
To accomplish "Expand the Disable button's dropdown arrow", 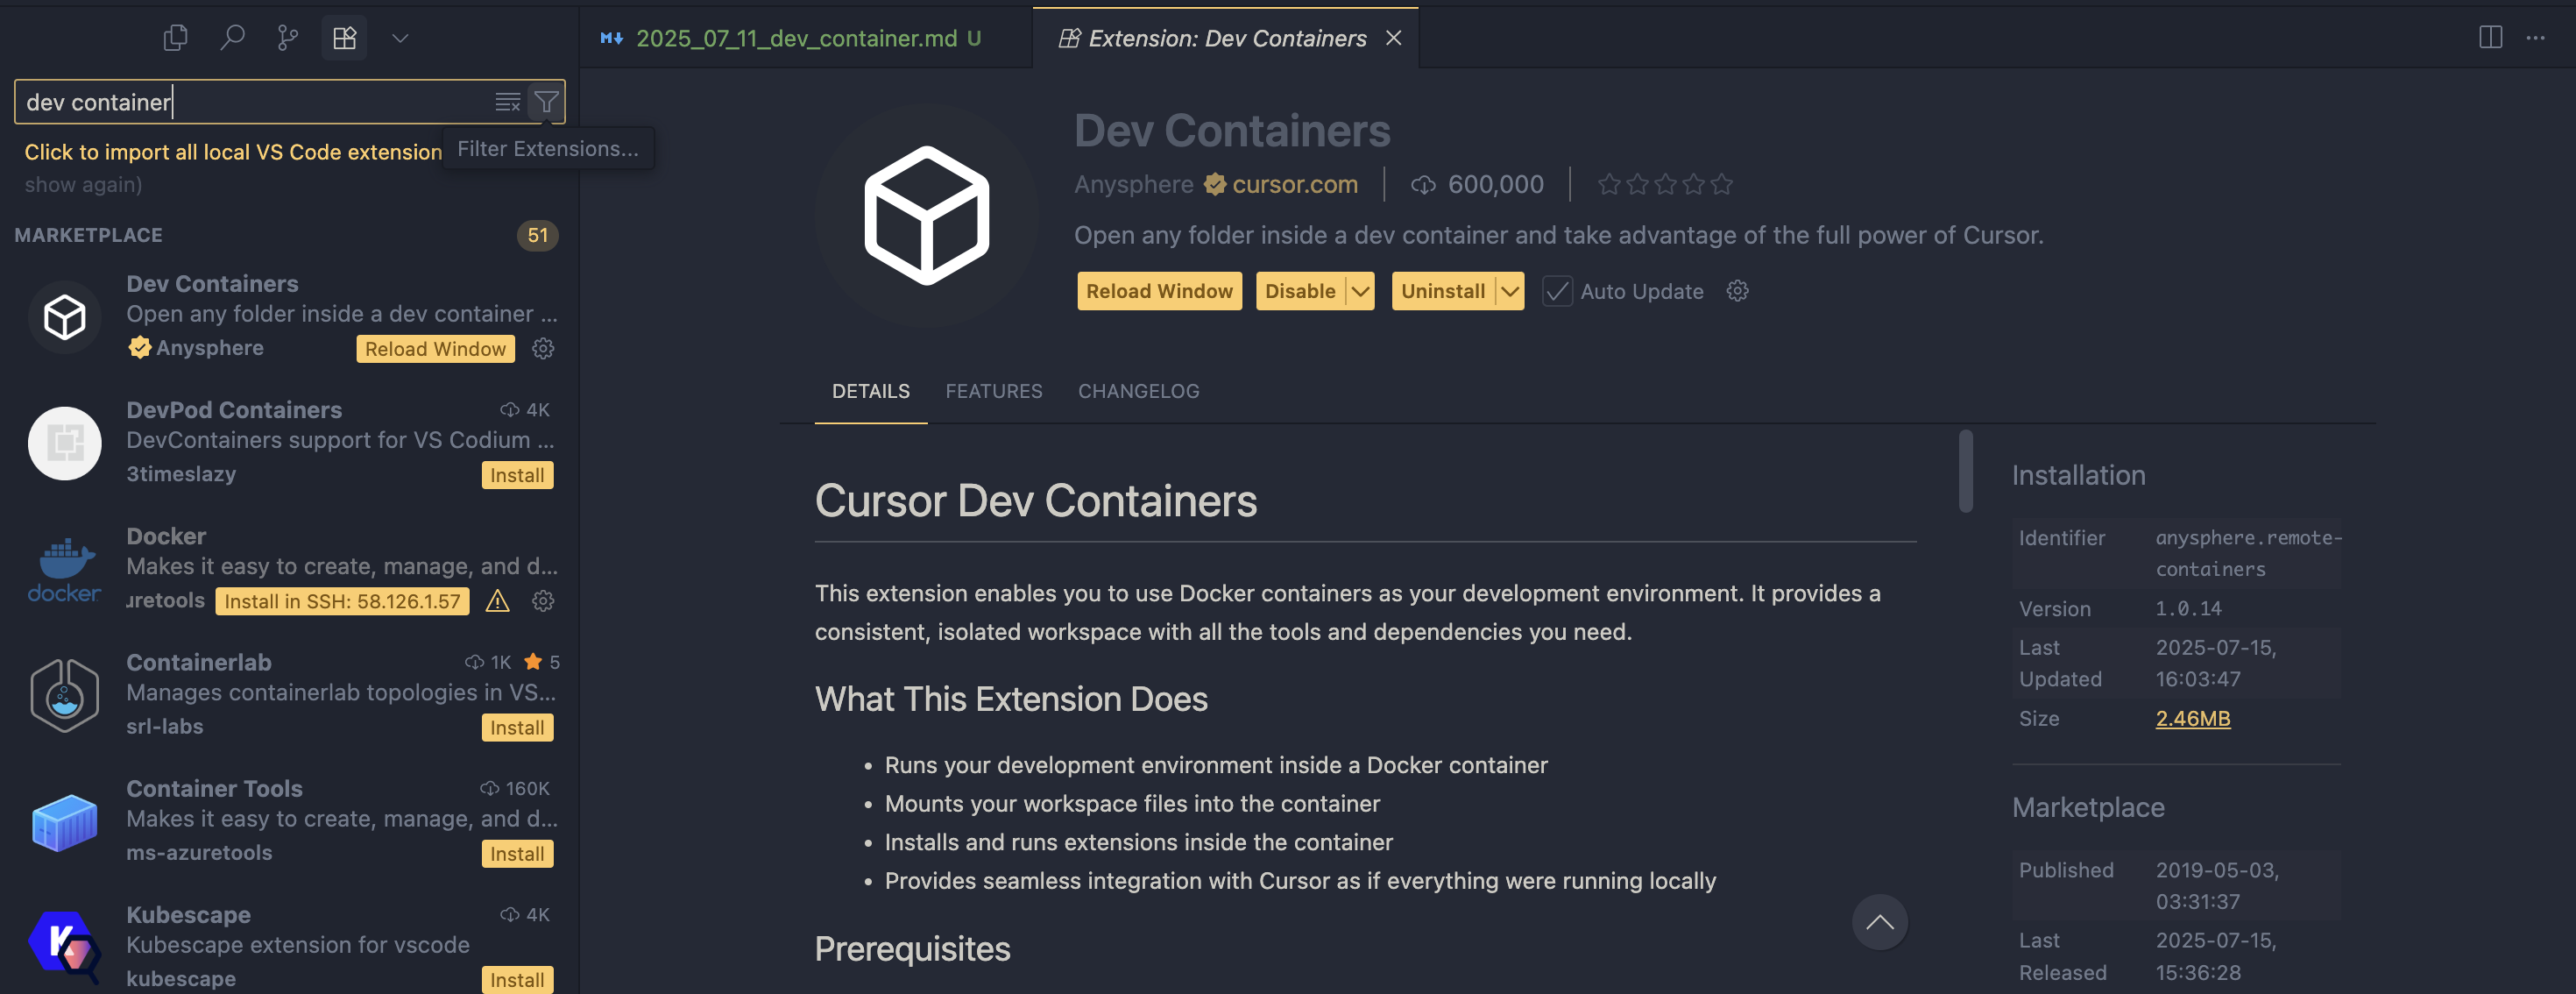I will click(1360, 291).
